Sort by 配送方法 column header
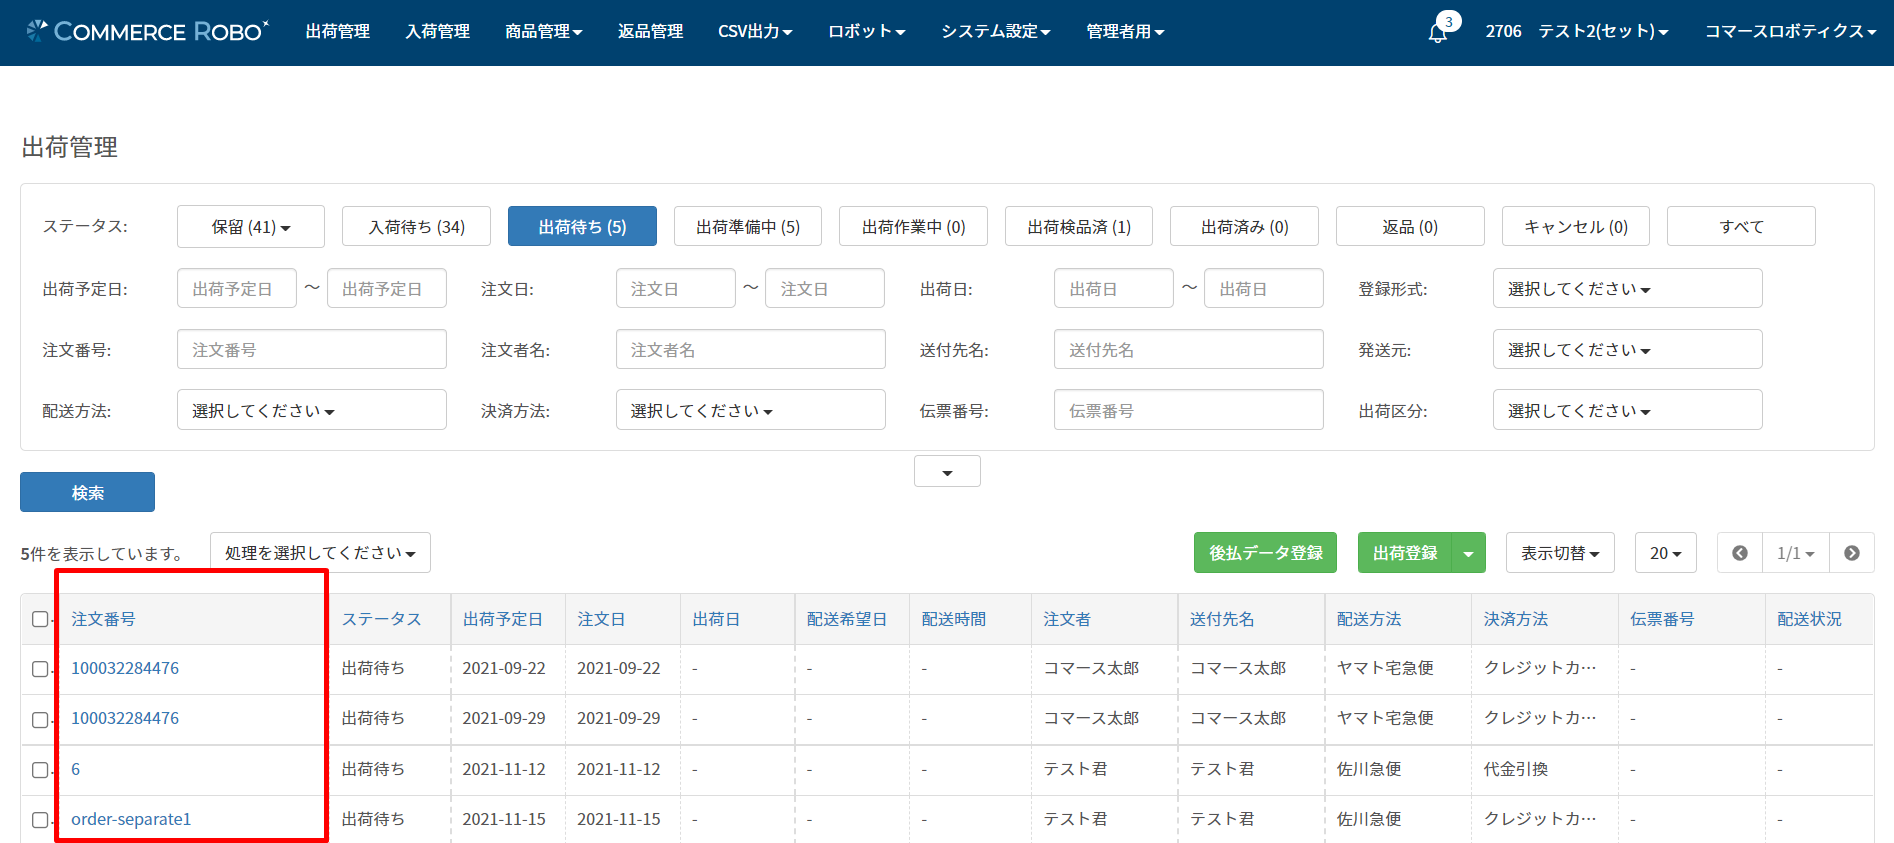 1369,619
